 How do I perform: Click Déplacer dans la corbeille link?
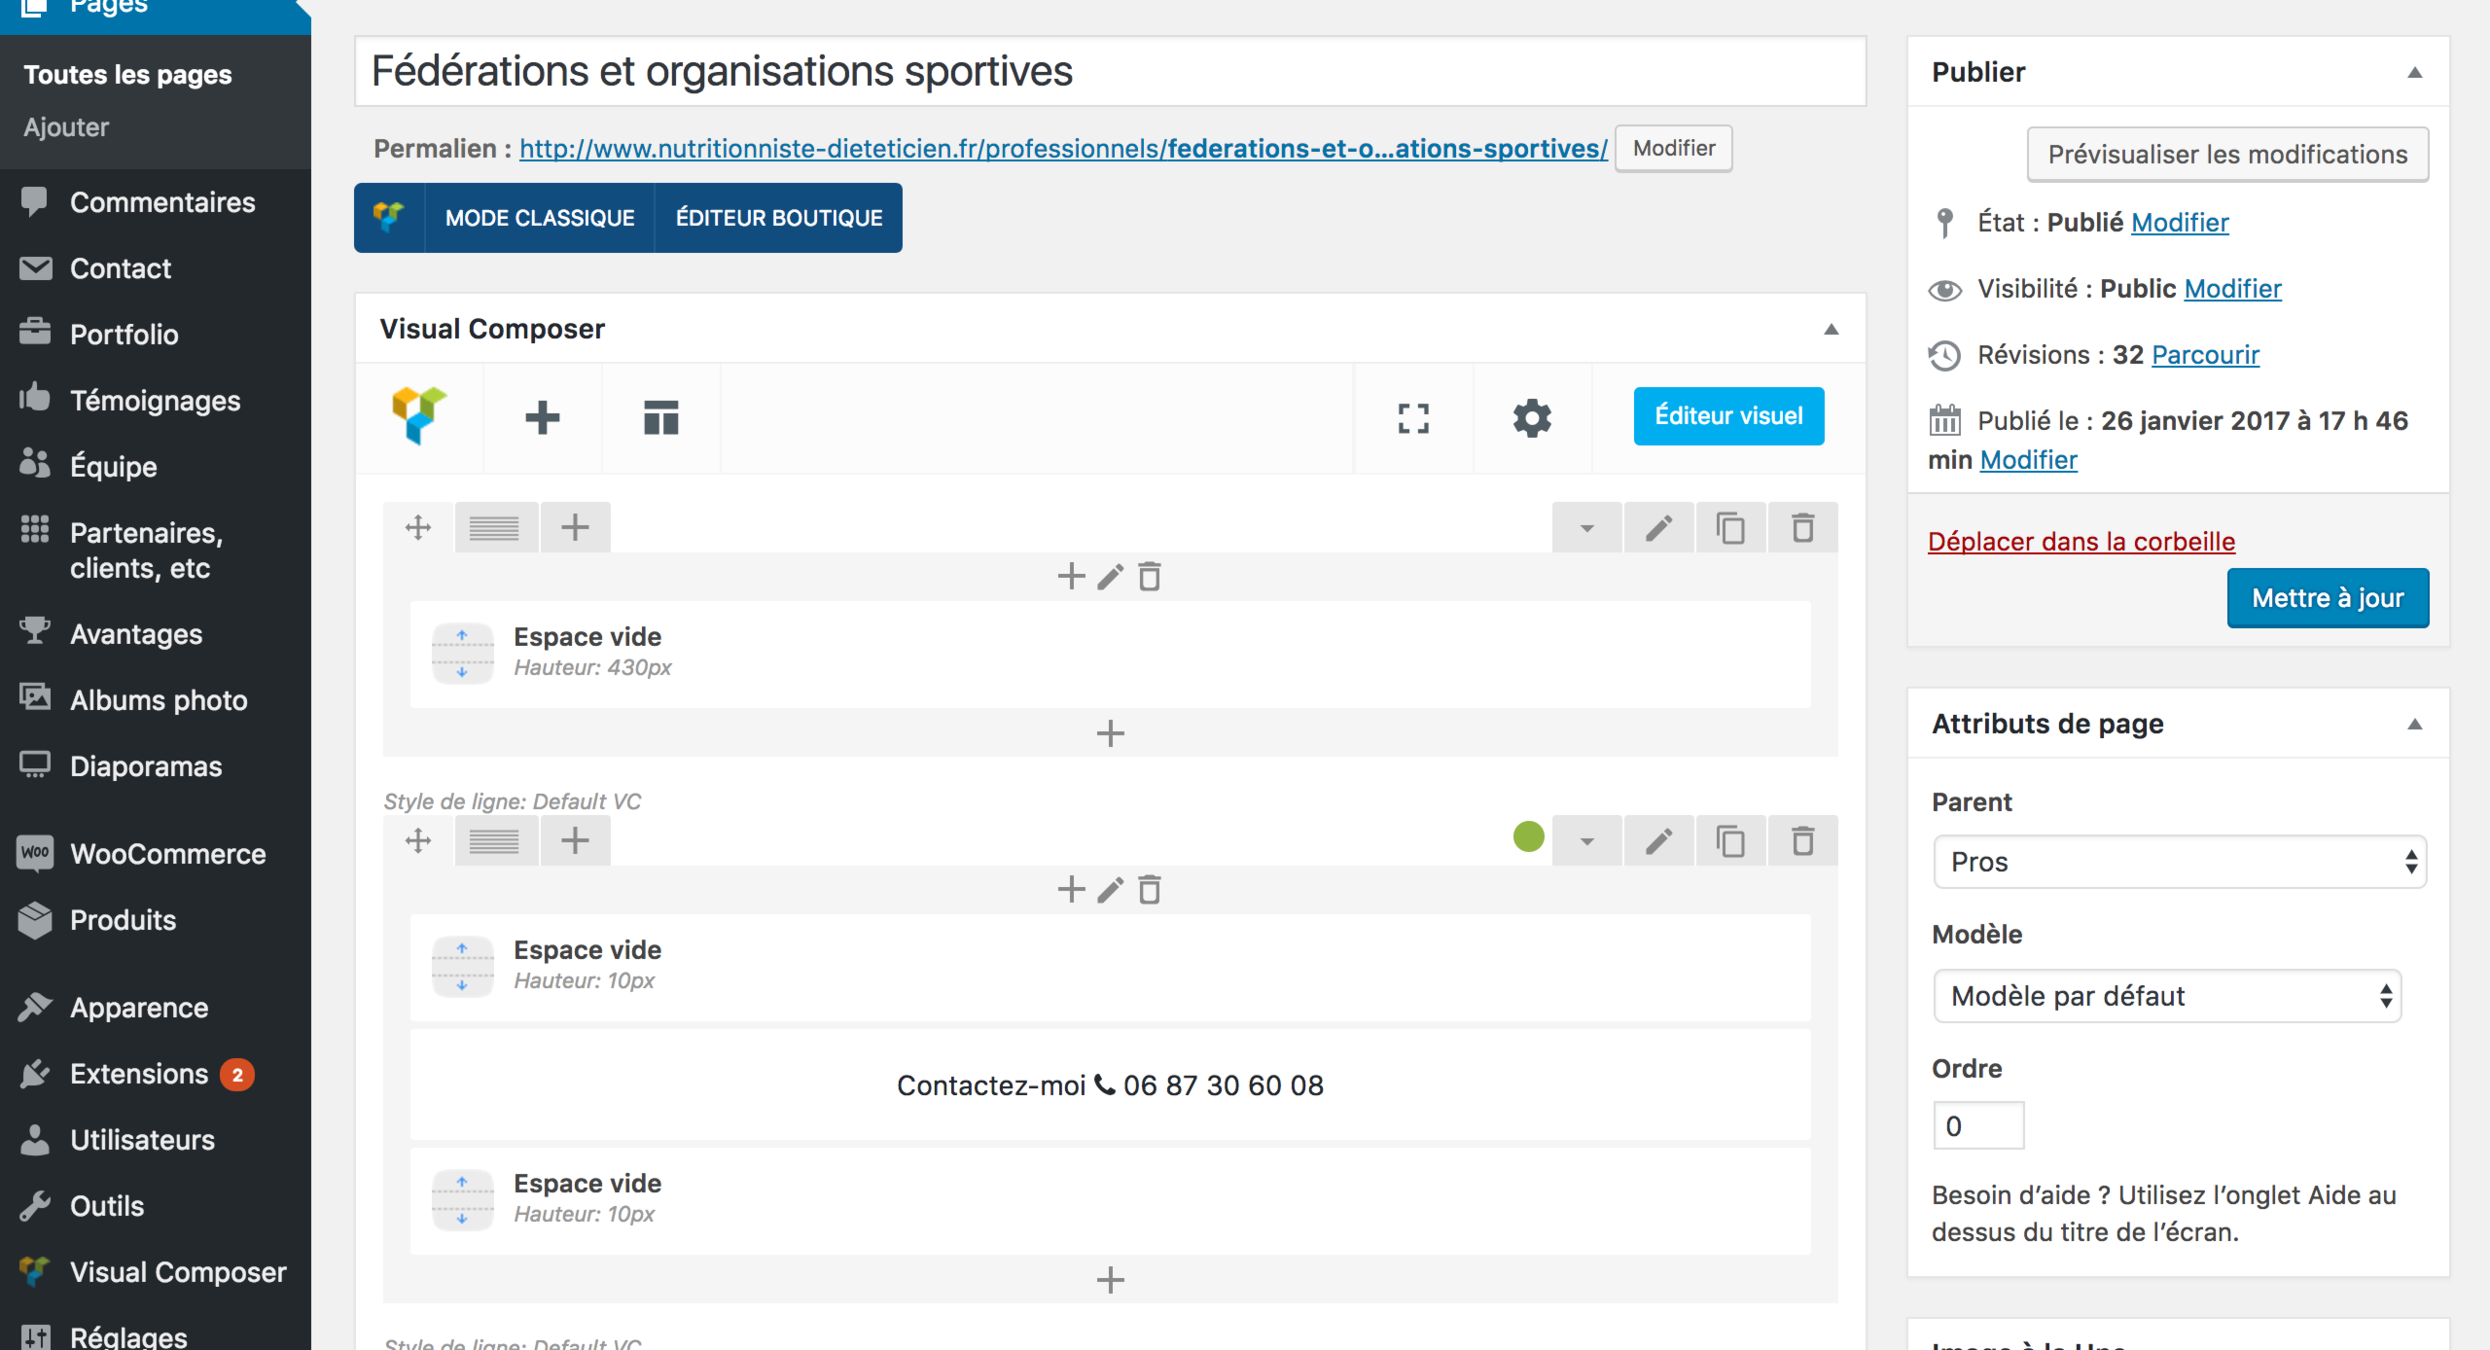click(2080, 541)
